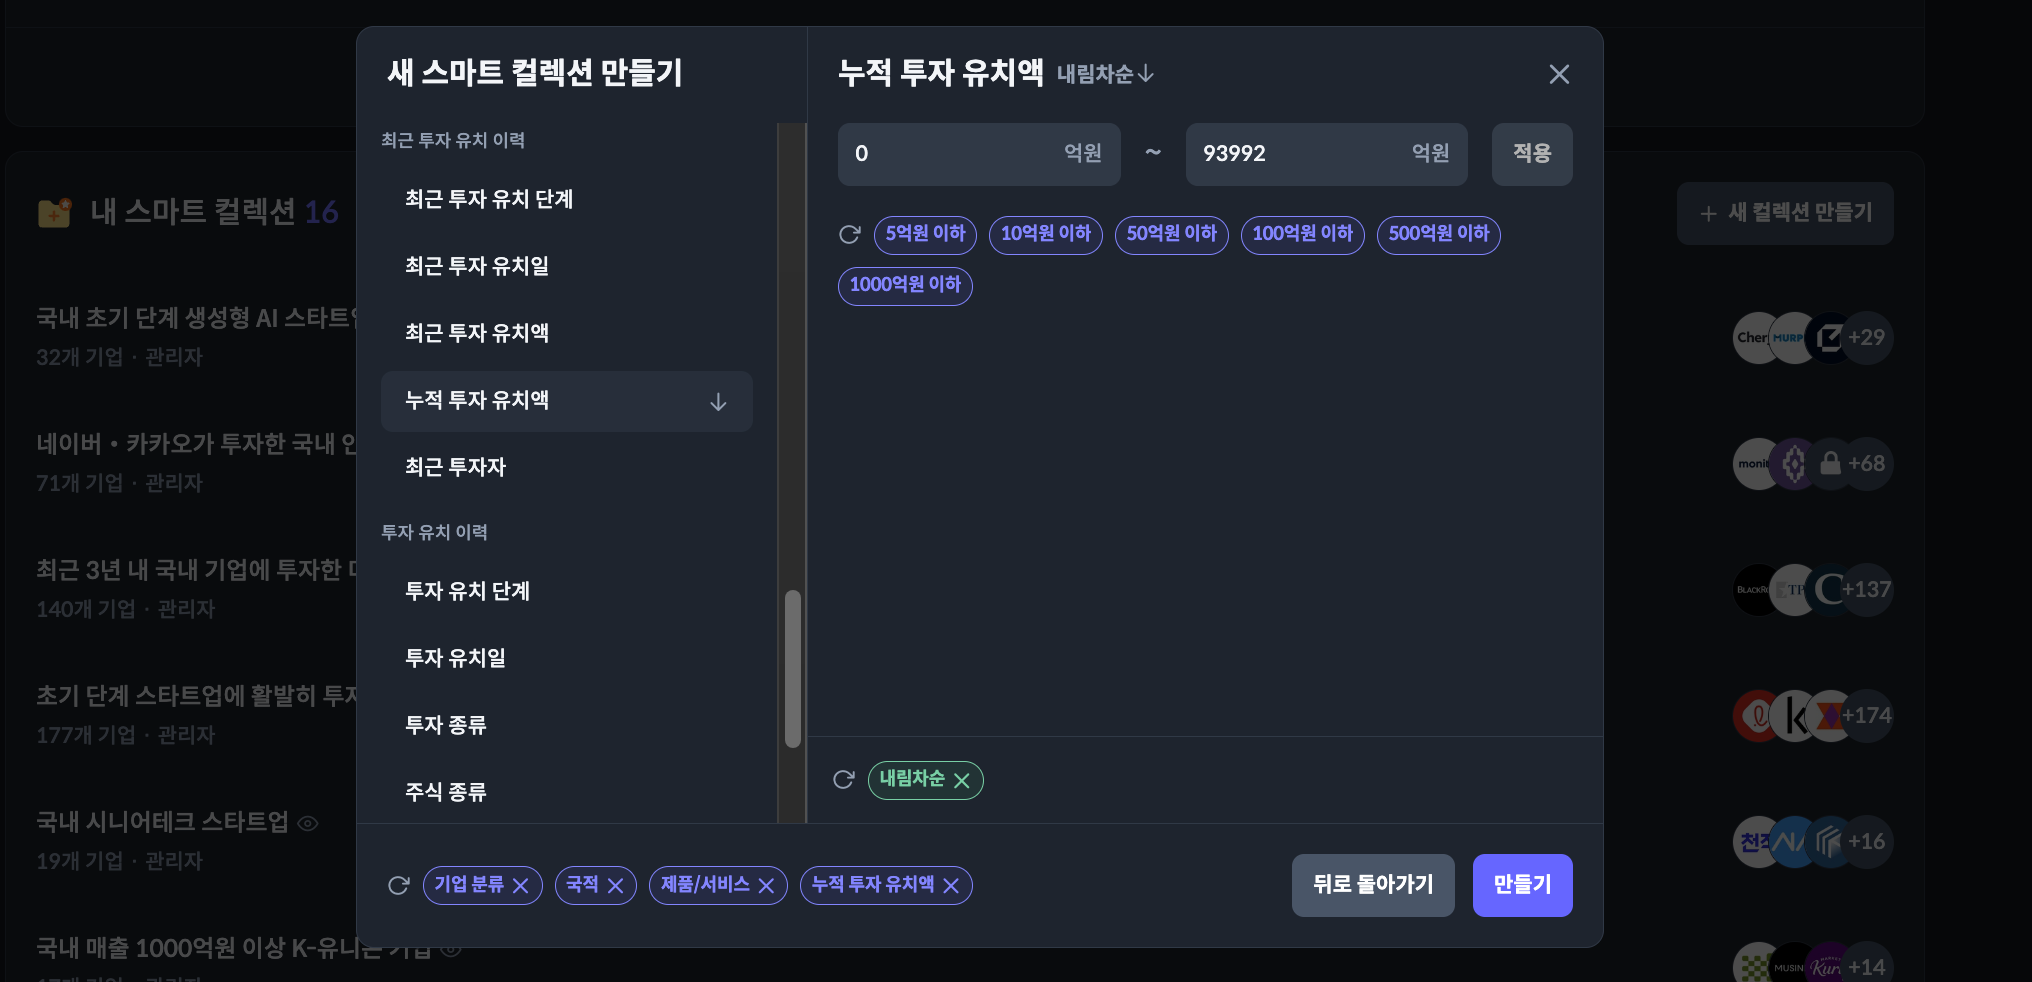The height and width of the screenshot is (982, 2032).
Task: Select 최근 투자 유치 단계 filter option
Action: [489, 199]
